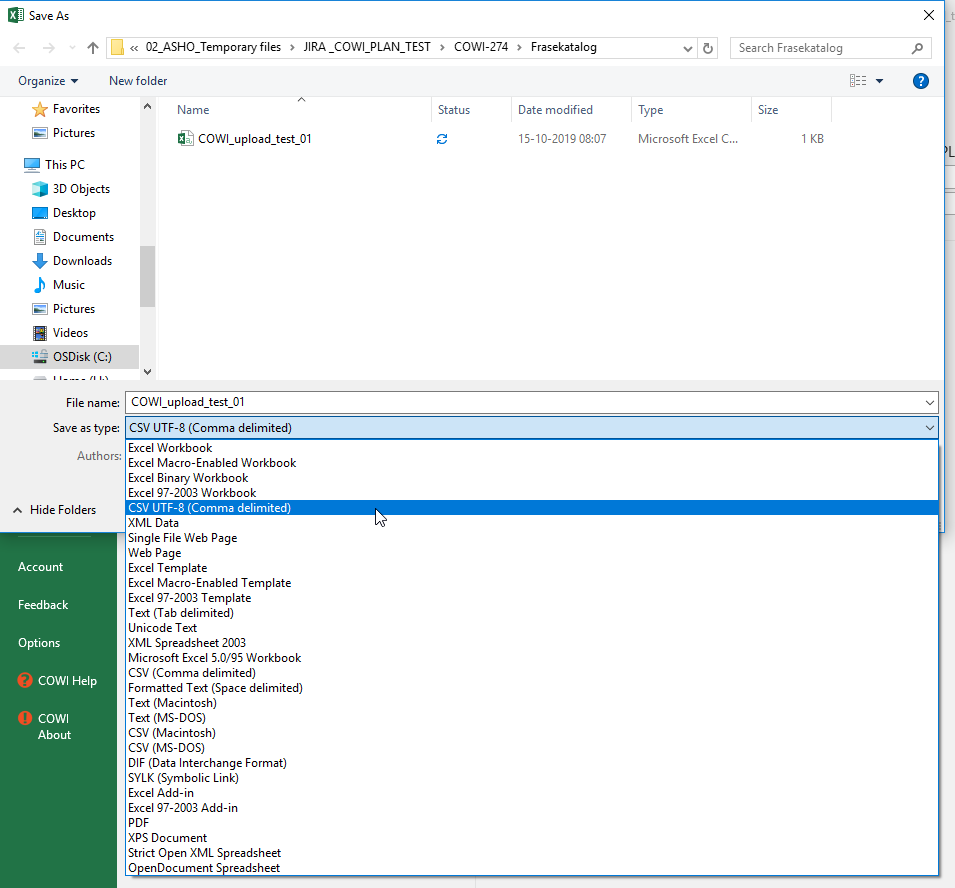Click the back navigation arrow
The width and height of the screenshot is (955, 888).
(20, 48)
